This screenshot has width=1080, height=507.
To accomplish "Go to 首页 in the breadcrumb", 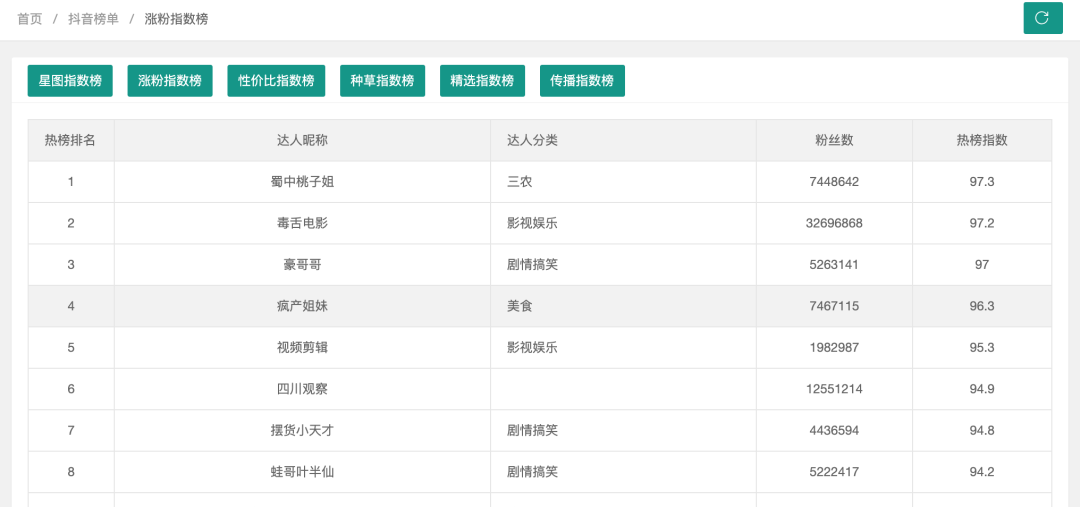I will (x=30, y=19).
